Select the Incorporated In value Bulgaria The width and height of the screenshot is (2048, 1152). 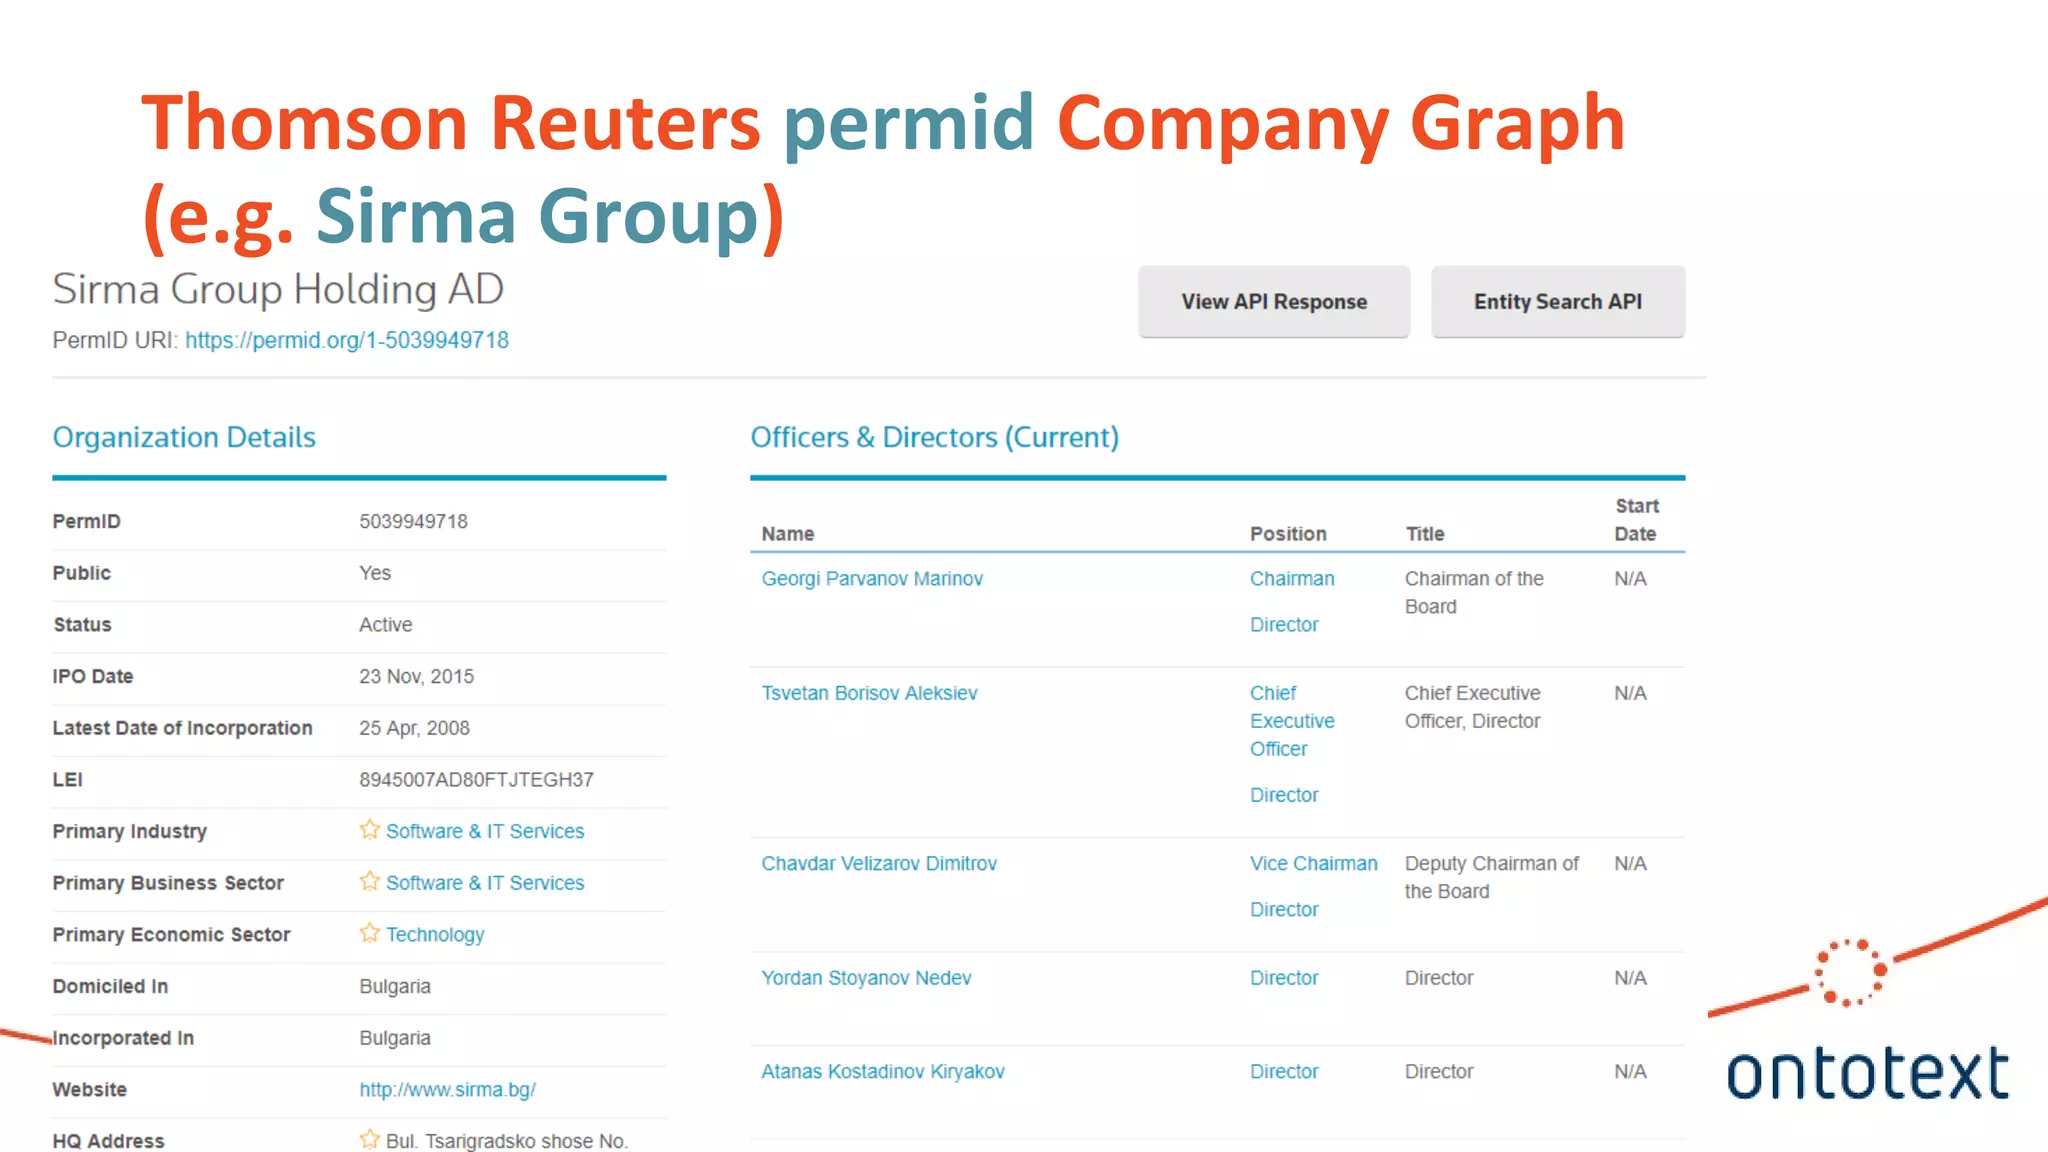click(395, 1038)
